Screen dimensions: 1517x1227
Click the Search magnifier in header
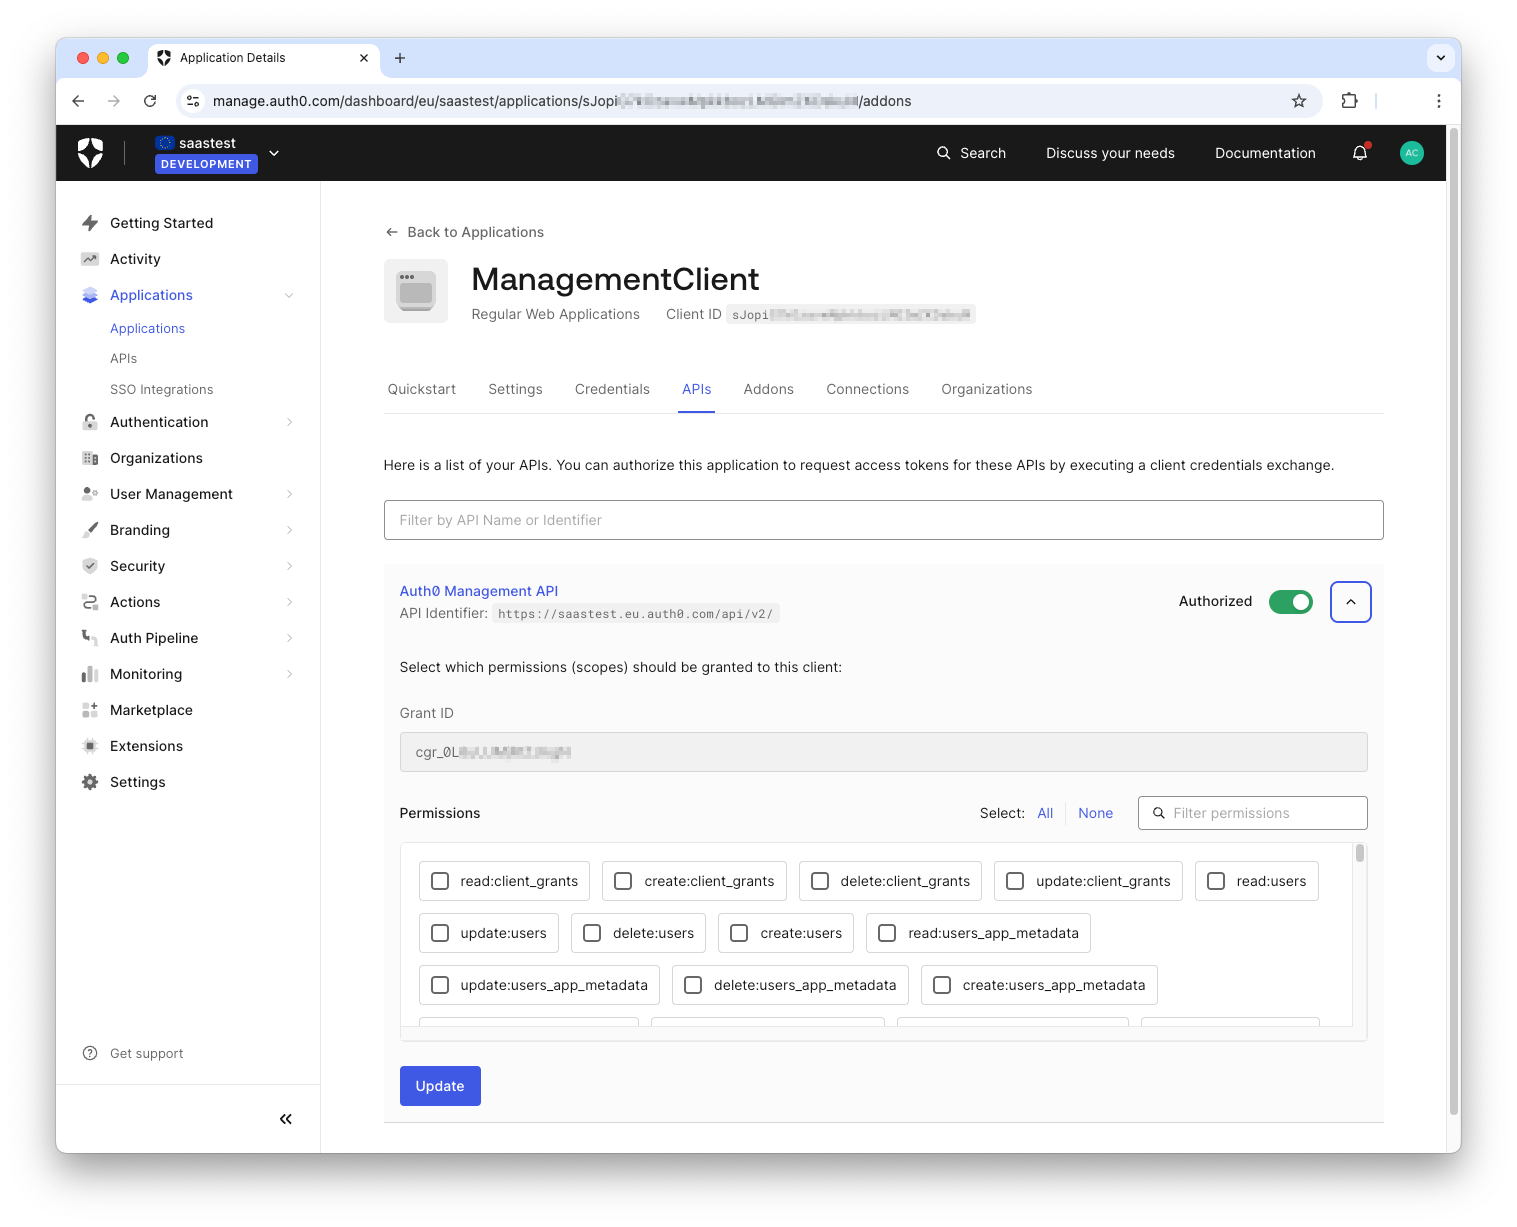point(943,153)
